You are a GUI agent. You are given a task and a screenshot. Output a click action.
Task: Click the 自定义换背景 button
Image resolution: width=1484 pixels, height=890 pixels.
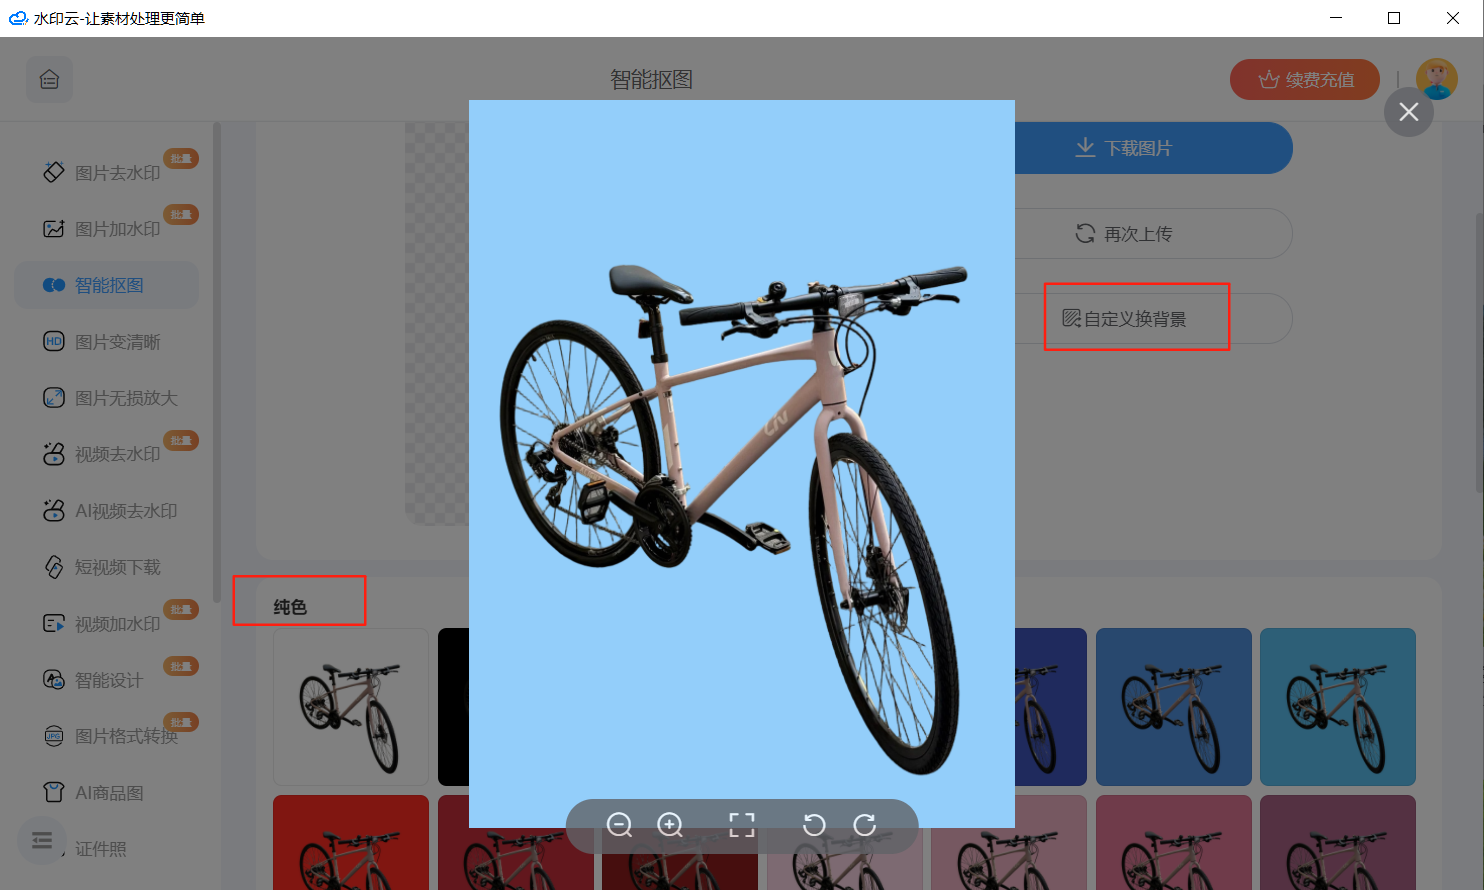pos(1154,319)
